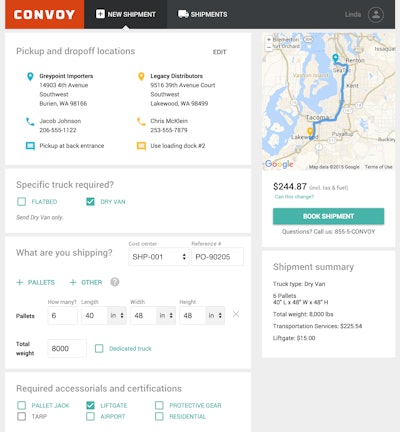Check the Flatbed truck checkbox
Viewport: 400px width, 432px height.
(x=22, y=201)
